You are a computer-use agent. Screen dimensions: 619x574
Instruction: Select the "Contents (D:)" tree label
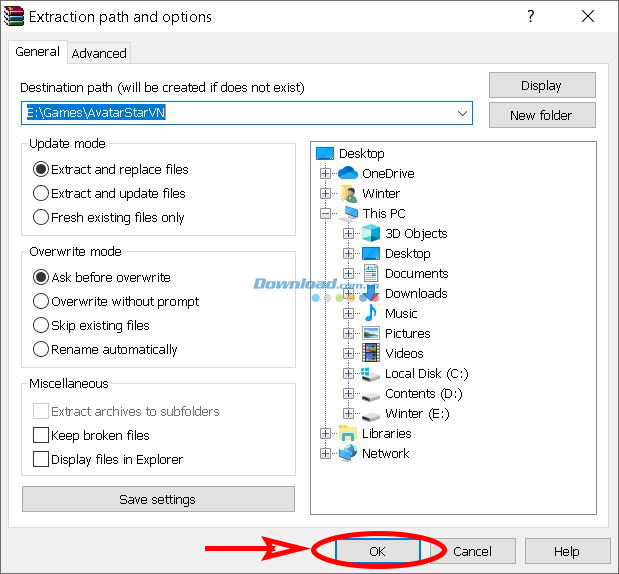pos(424,394)
